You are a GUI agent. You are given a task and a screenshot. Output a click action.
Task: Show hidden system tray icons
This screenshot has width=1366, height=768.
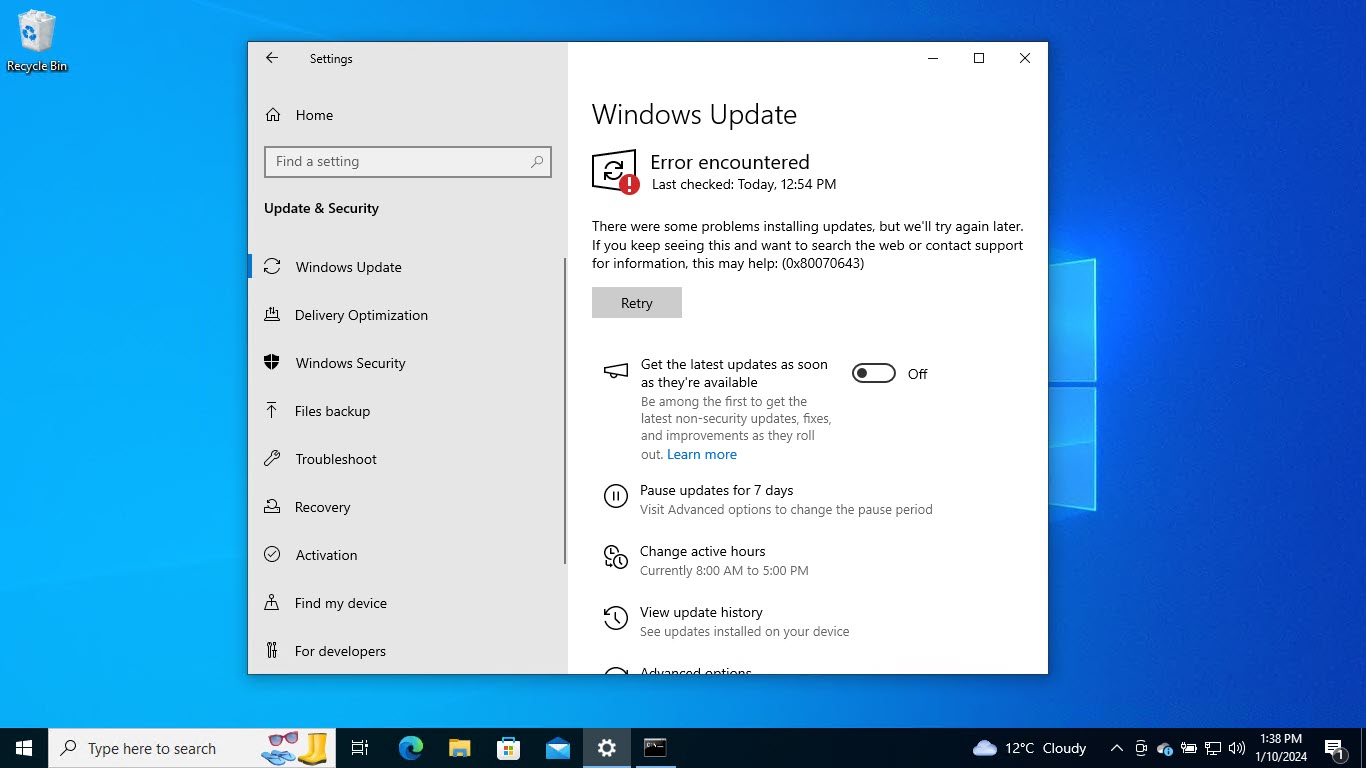click(x=1116, y=748)
